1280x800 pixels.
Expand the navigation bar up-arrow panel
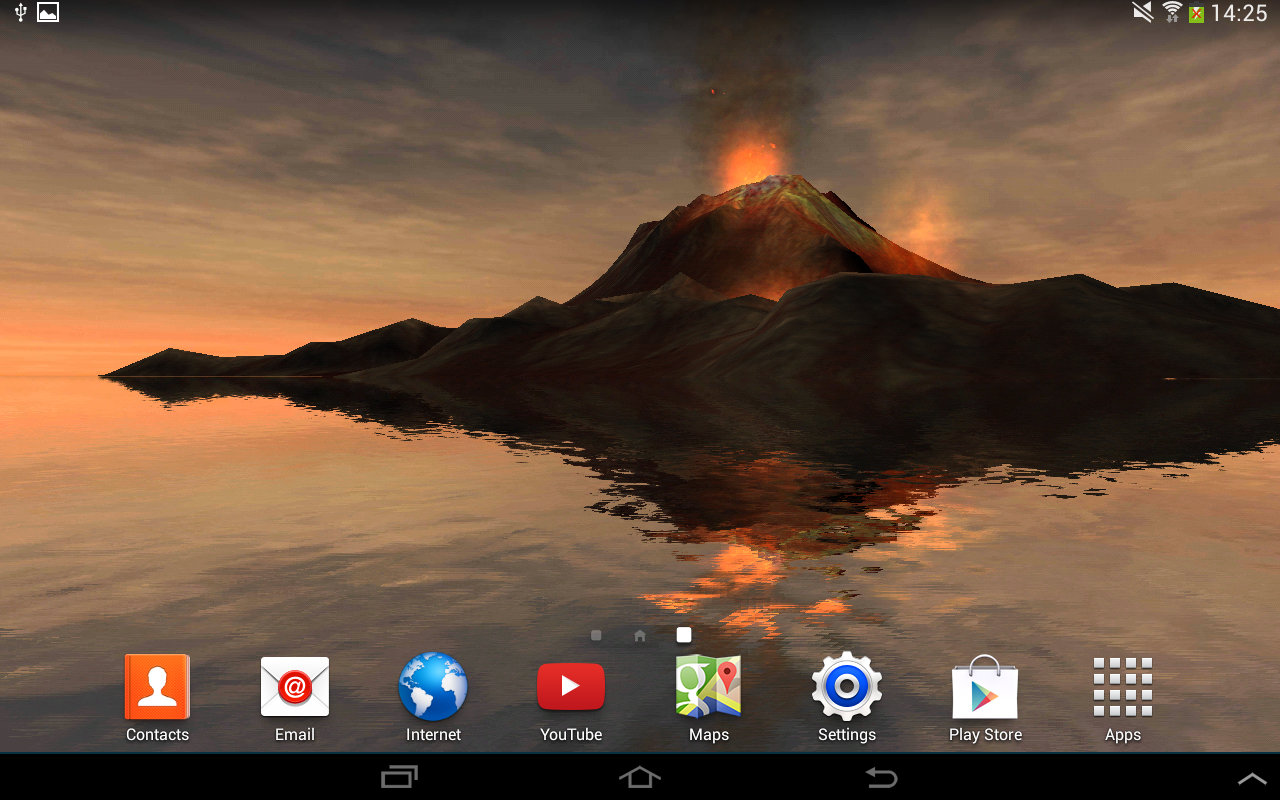pyautogui.click(x=1252, y=778)
